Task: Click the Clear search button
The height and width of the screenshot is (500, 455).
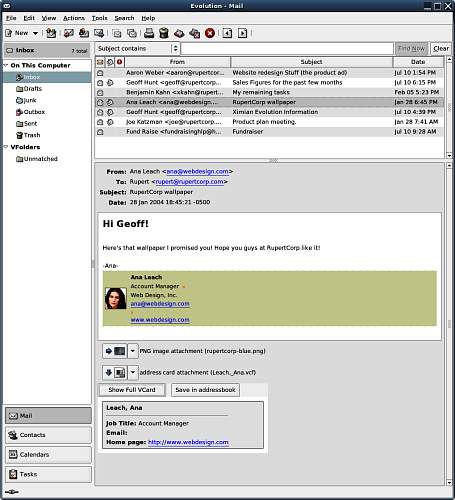Action: (441, 49)
